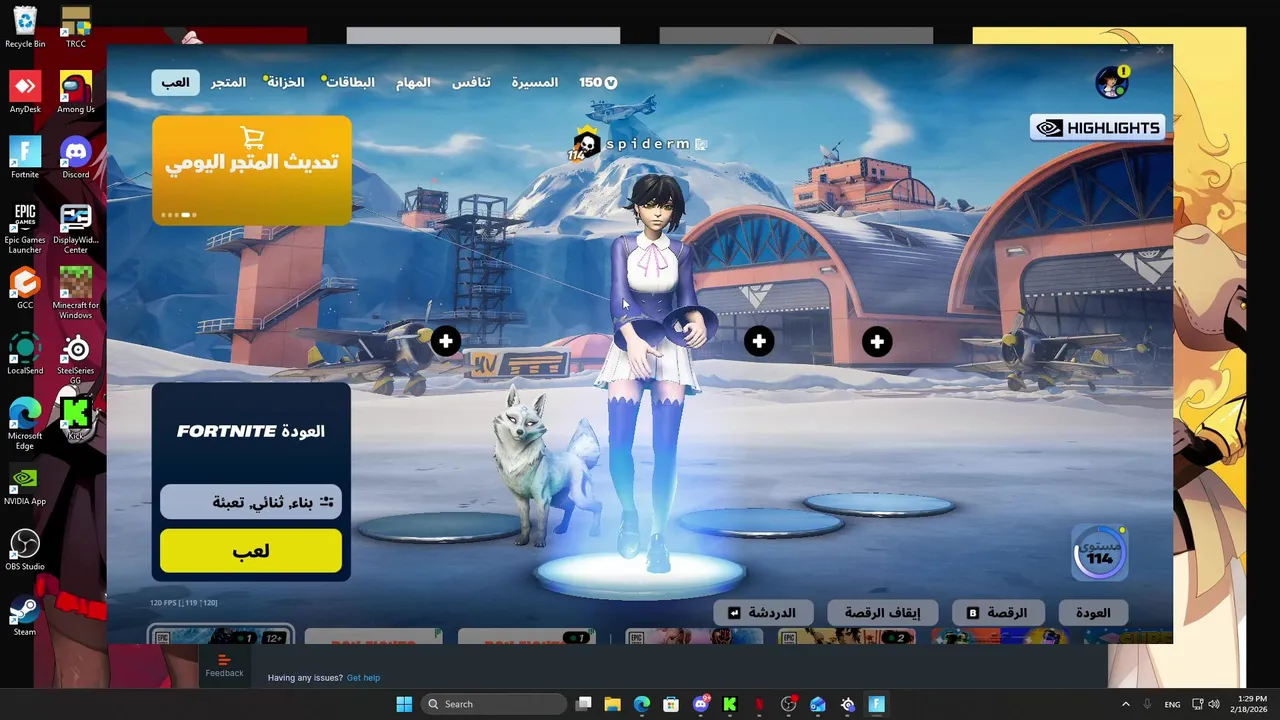Open the تنافس (Compete) tab

pos(471,82)
